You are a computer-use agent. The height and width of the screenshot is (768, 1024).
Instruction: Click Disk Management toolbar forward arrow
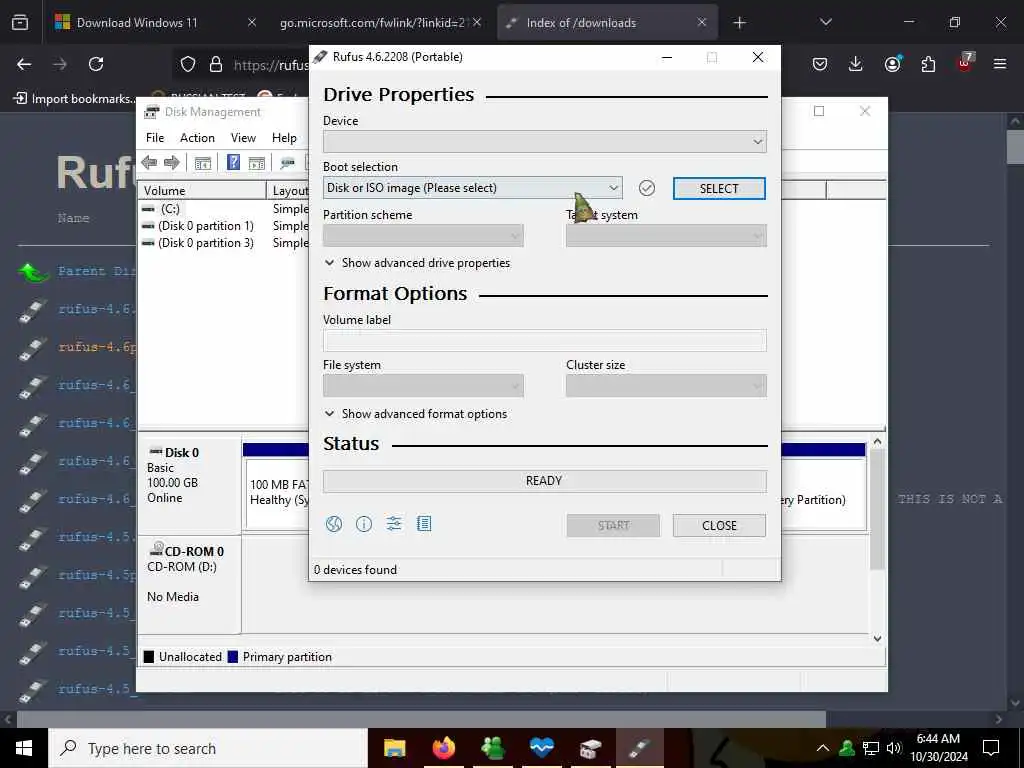point(172,163)
